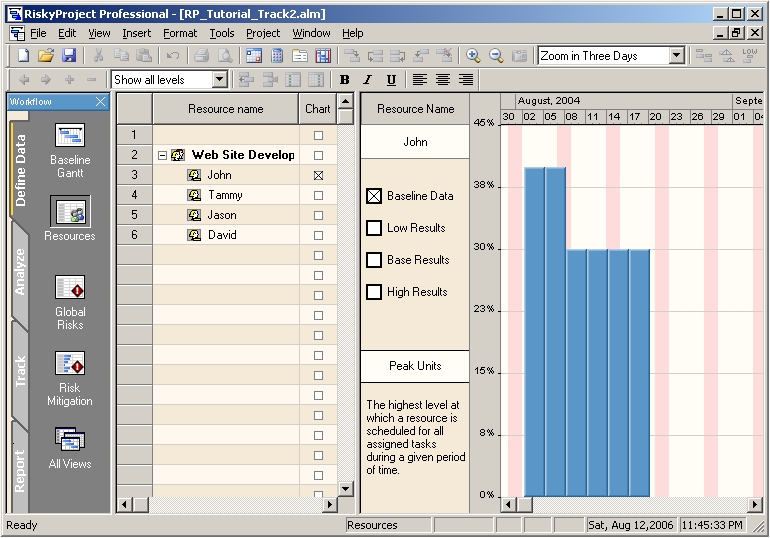Click the Peak Units label box
770x538 pixels.
pyautogui.click(x=415, y=366)
